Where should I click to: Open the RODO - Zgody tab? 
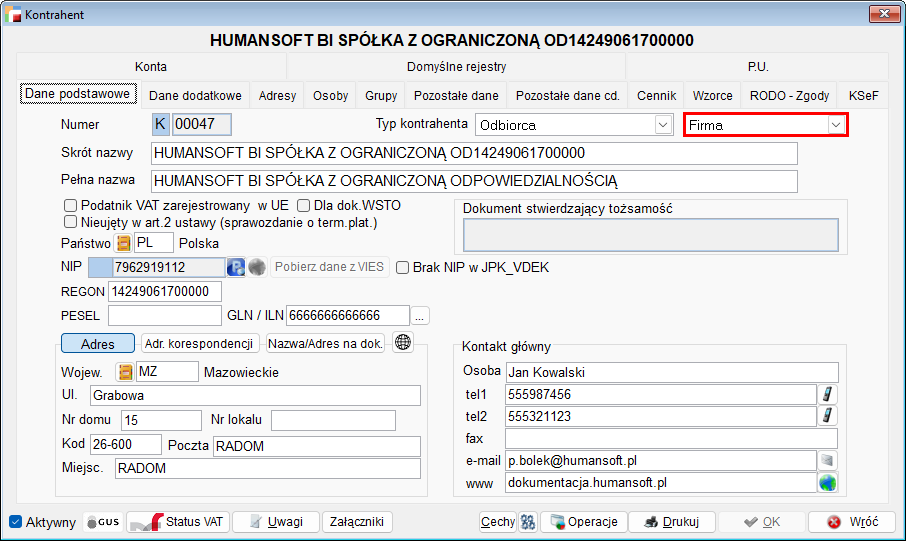click(x=789, y=96)
